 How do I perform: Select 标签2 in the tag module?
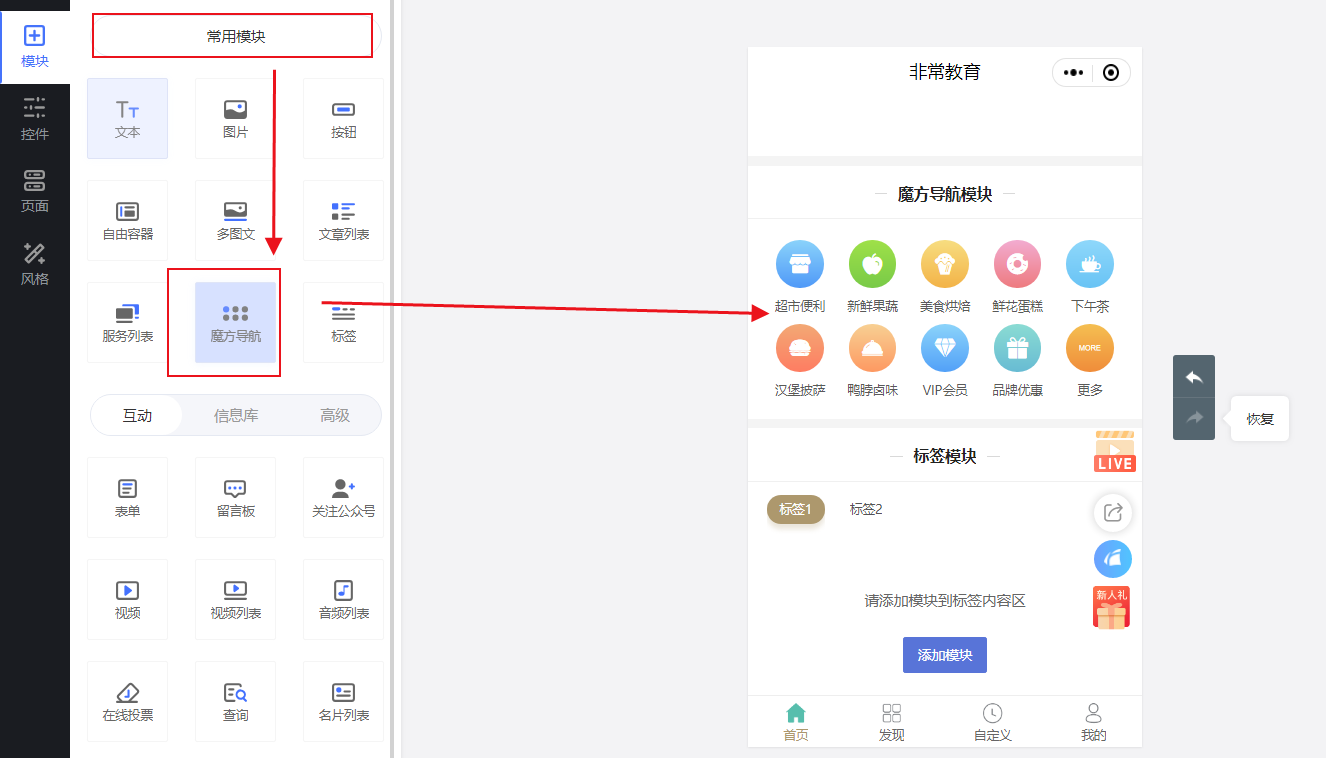(866, 509)
